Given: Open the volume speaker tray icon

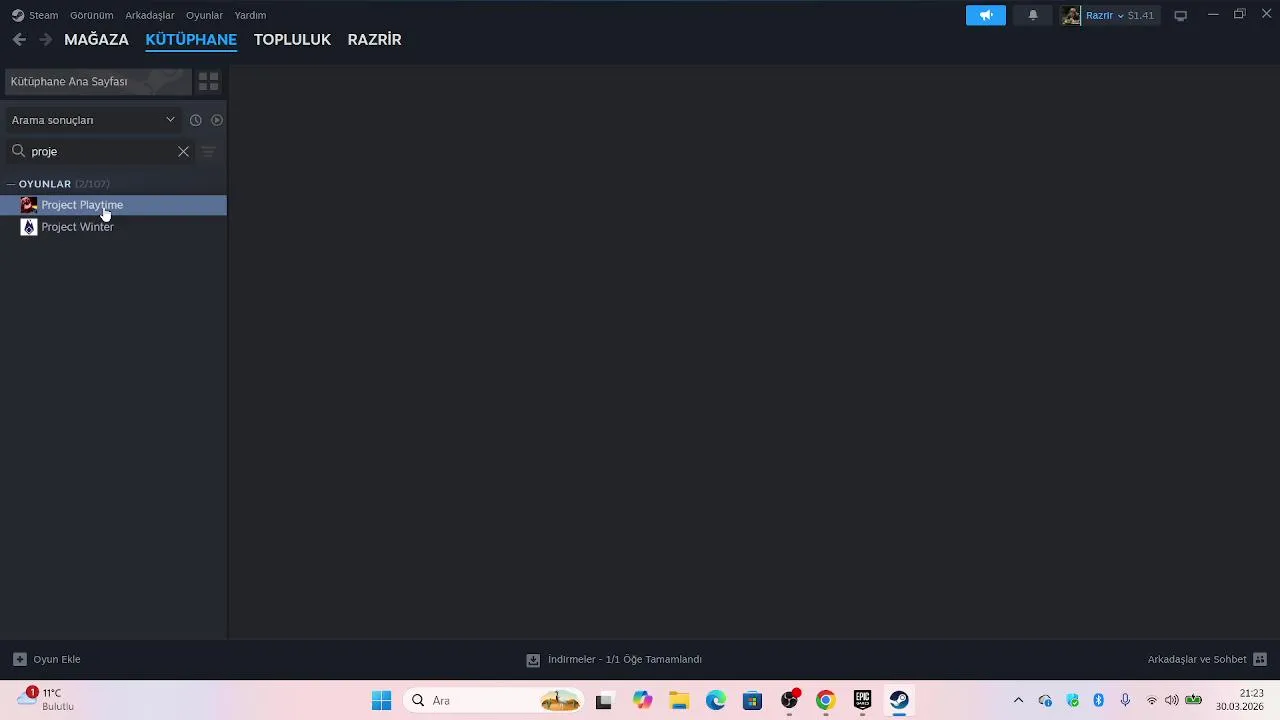Looking at the screenshot, I should tap(1171, 701).
